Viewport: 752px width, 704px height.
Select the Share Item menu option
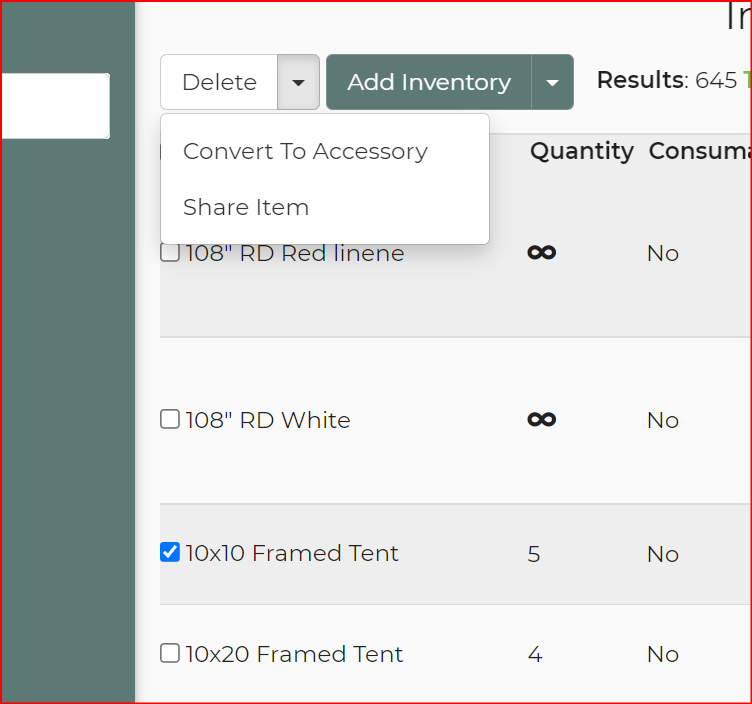click(246, 208)
